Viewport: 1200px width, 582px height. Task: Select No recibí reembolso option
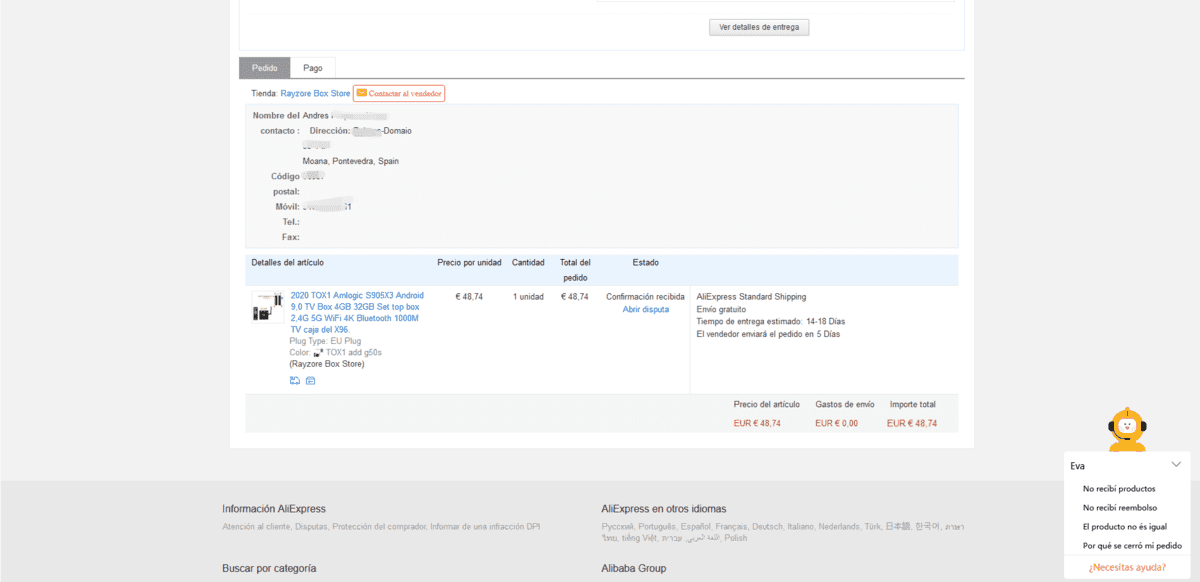tap(1120, 508)
